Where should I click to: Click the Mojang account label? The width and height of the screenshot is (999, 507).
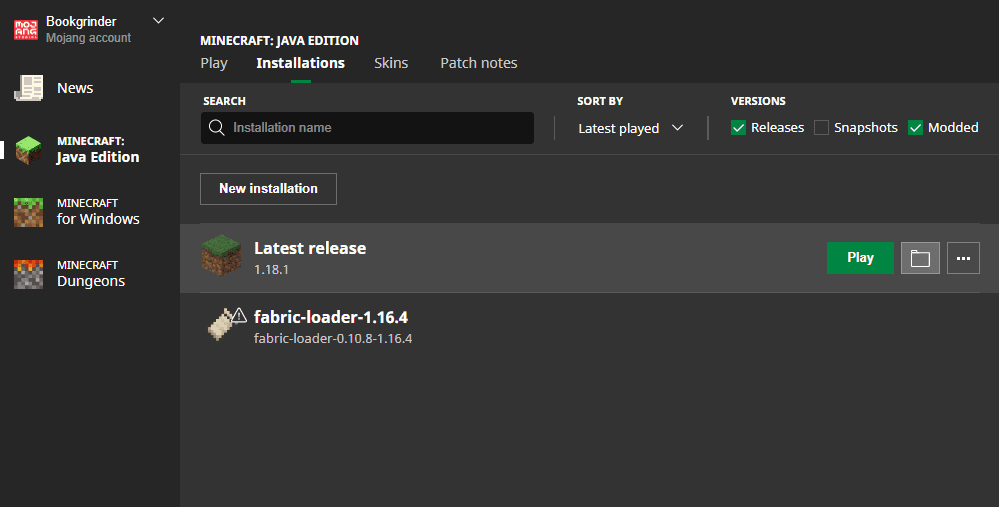click(x=89, y=38)
